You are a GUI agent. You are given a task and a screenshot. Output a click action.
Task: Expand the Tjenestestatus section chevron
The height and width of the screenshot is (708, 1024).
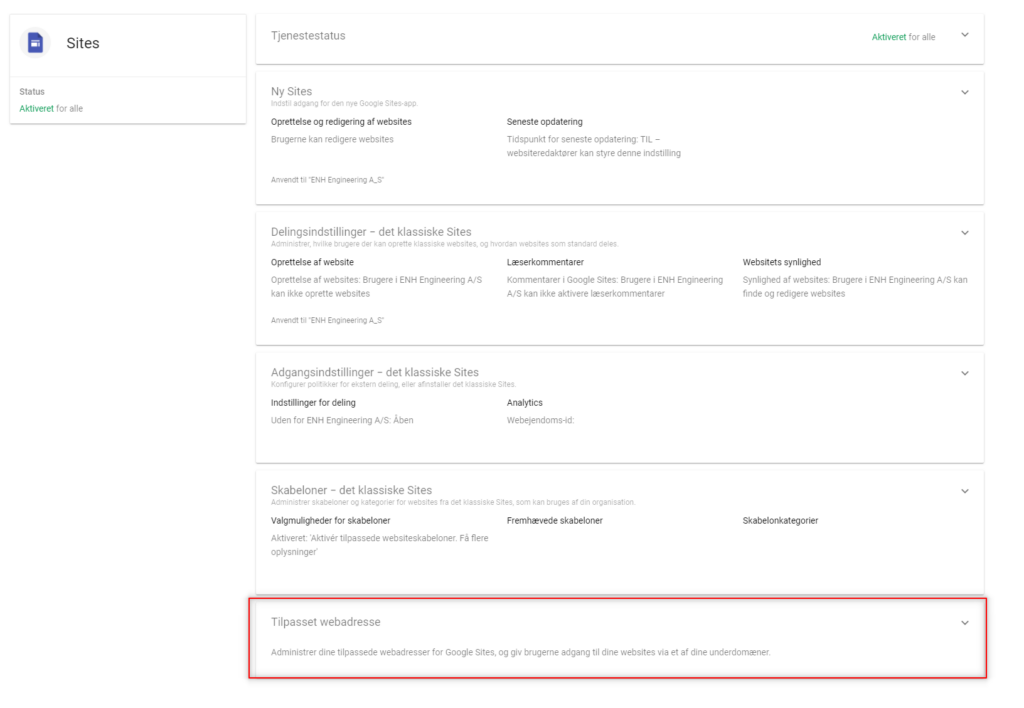coord(965,35)
